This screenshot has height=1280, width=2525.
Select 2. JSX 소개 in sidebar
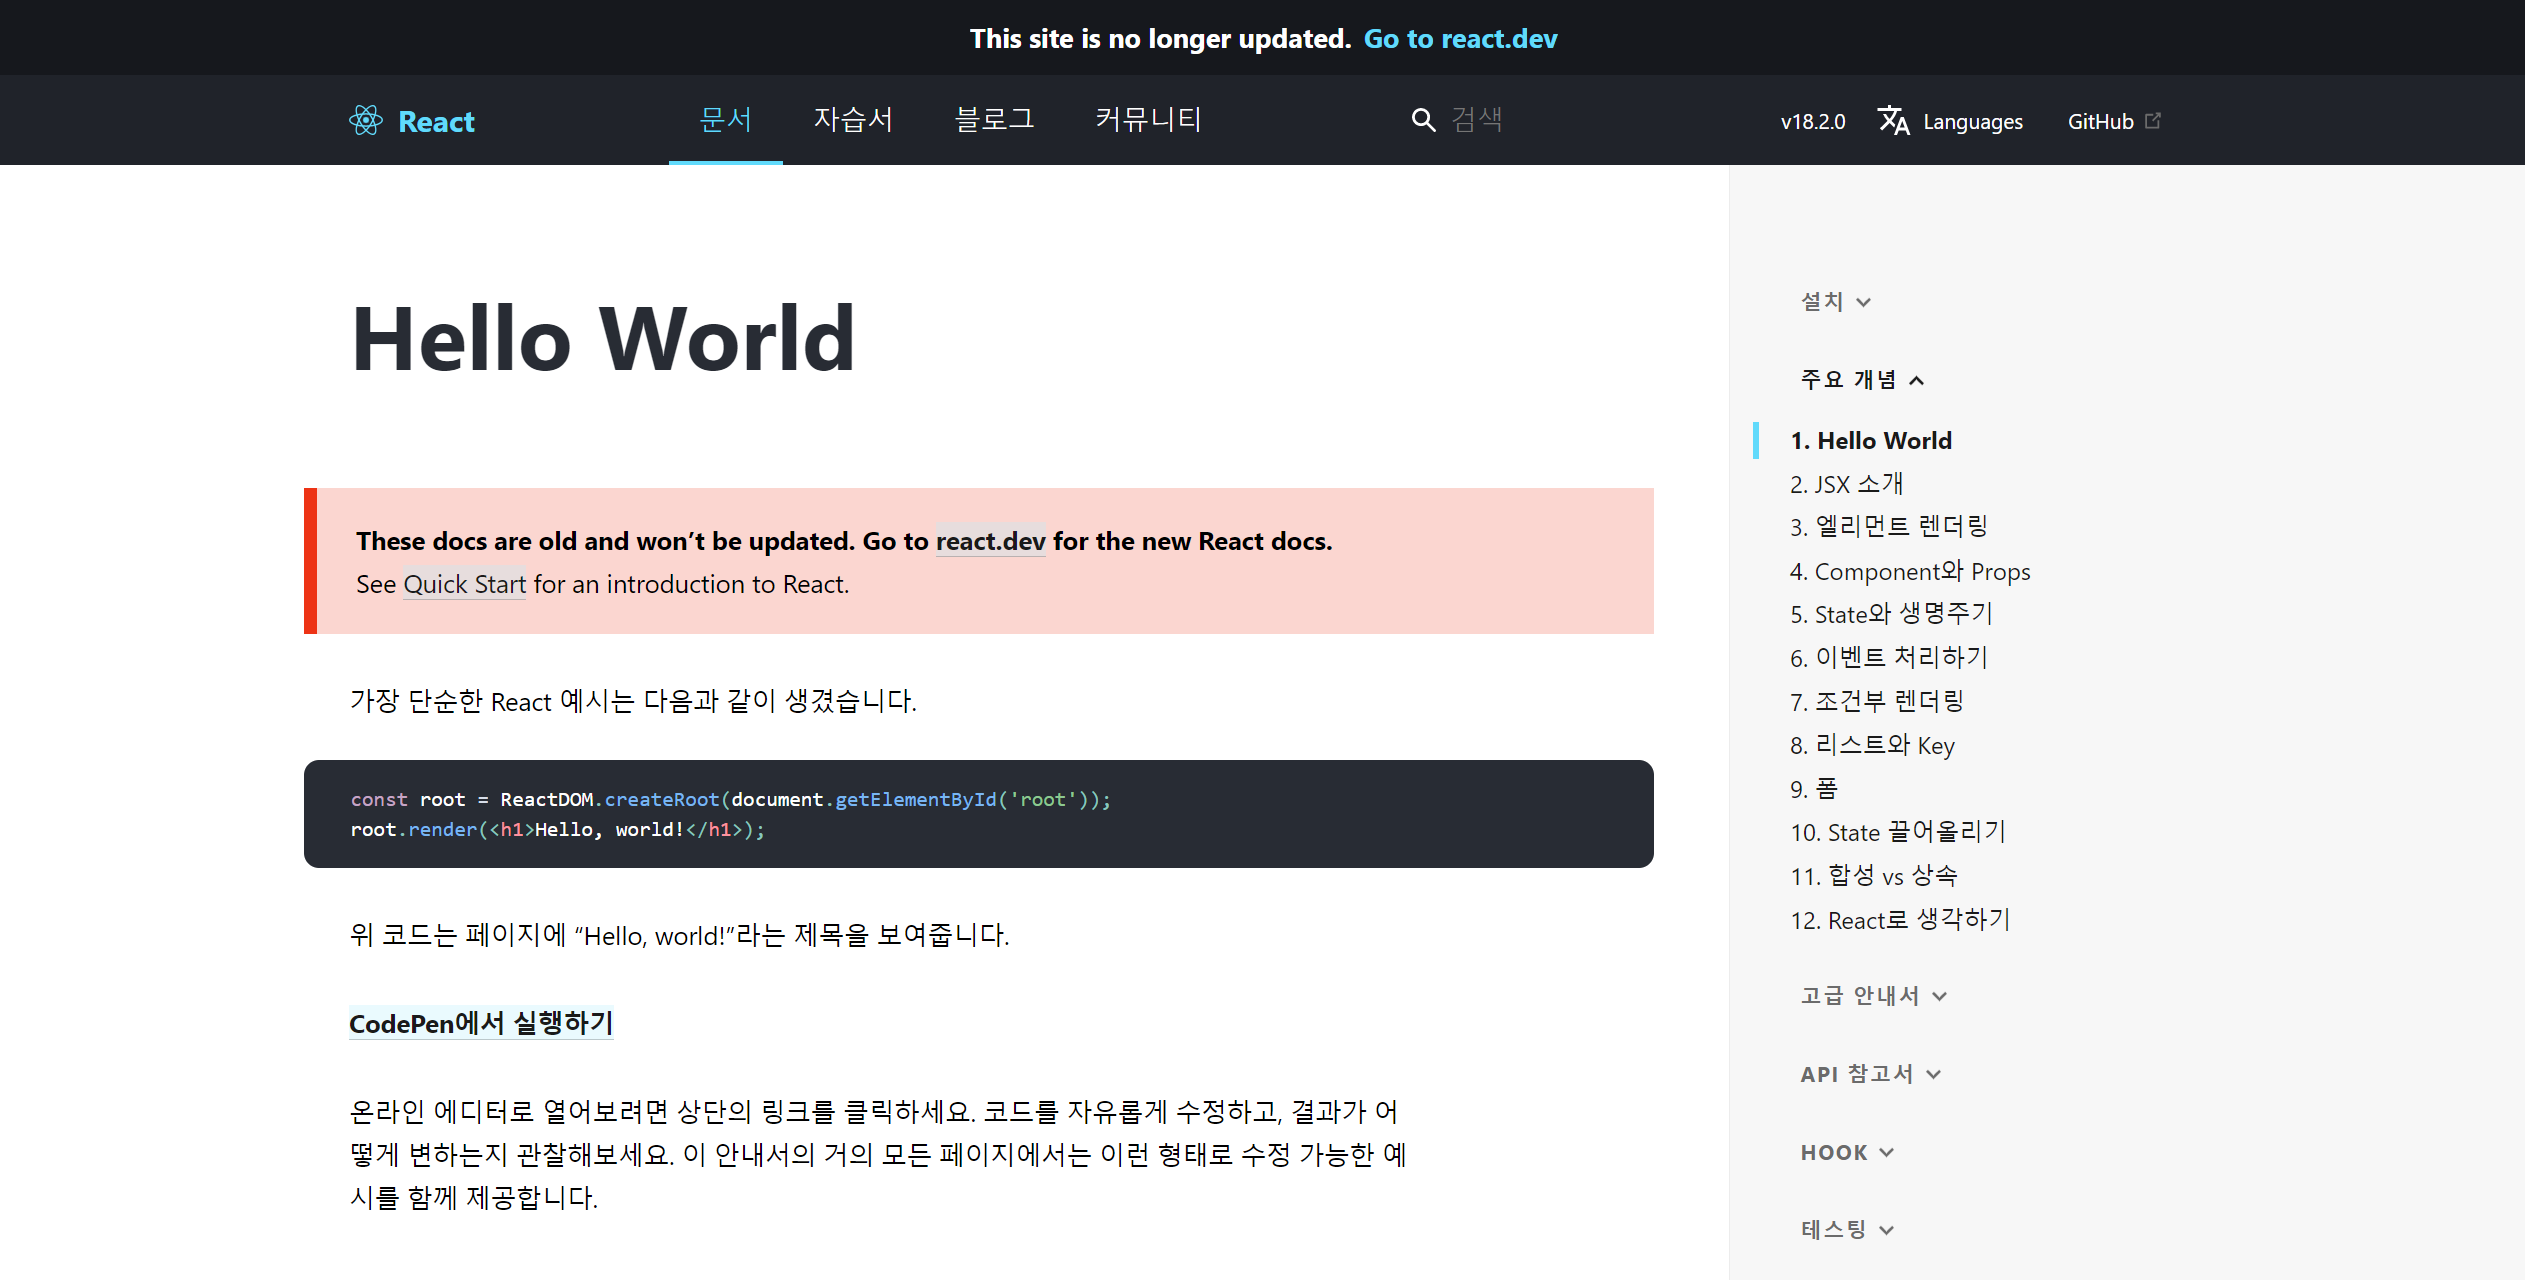click(1846, 484)
